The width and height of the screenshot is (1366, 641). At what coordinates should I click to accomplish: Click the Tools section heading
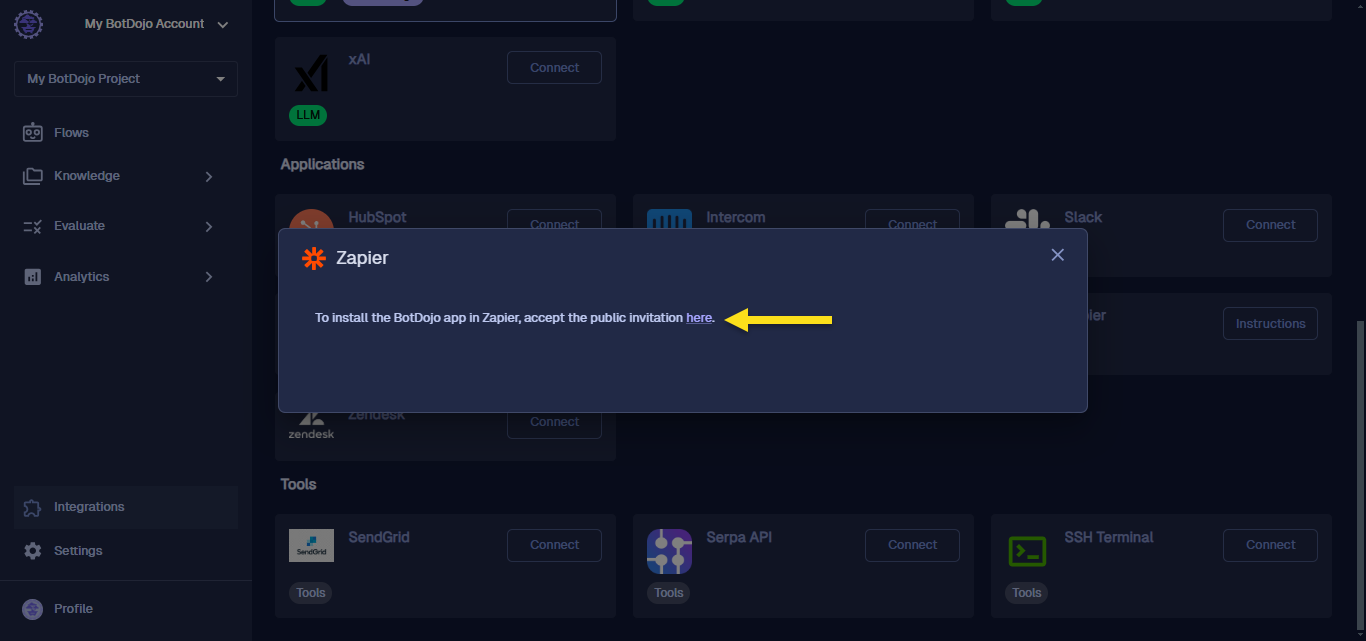298,484
